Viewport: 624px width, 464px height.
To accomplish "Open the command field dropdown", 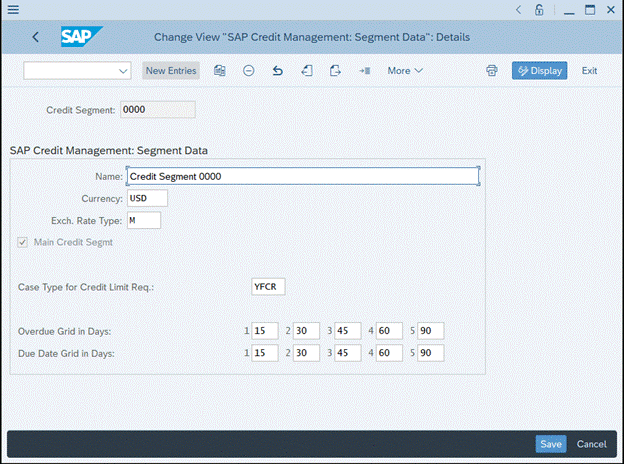I will click(x=124, y=71).
